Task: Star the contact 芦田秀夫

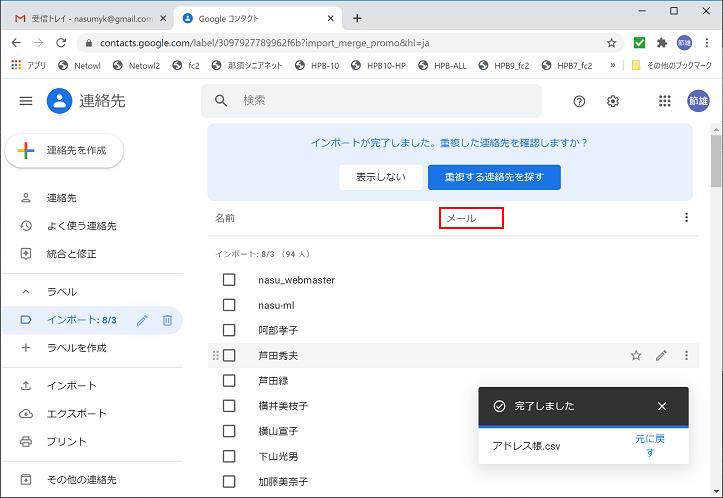Action: [x=636, y=355]
